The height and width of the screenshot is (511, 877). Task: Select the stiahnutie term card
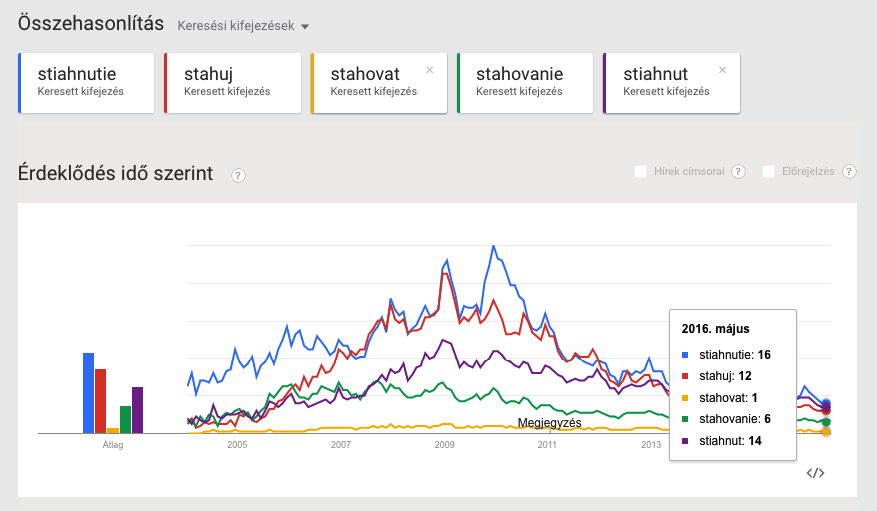(x=86, y=83)
